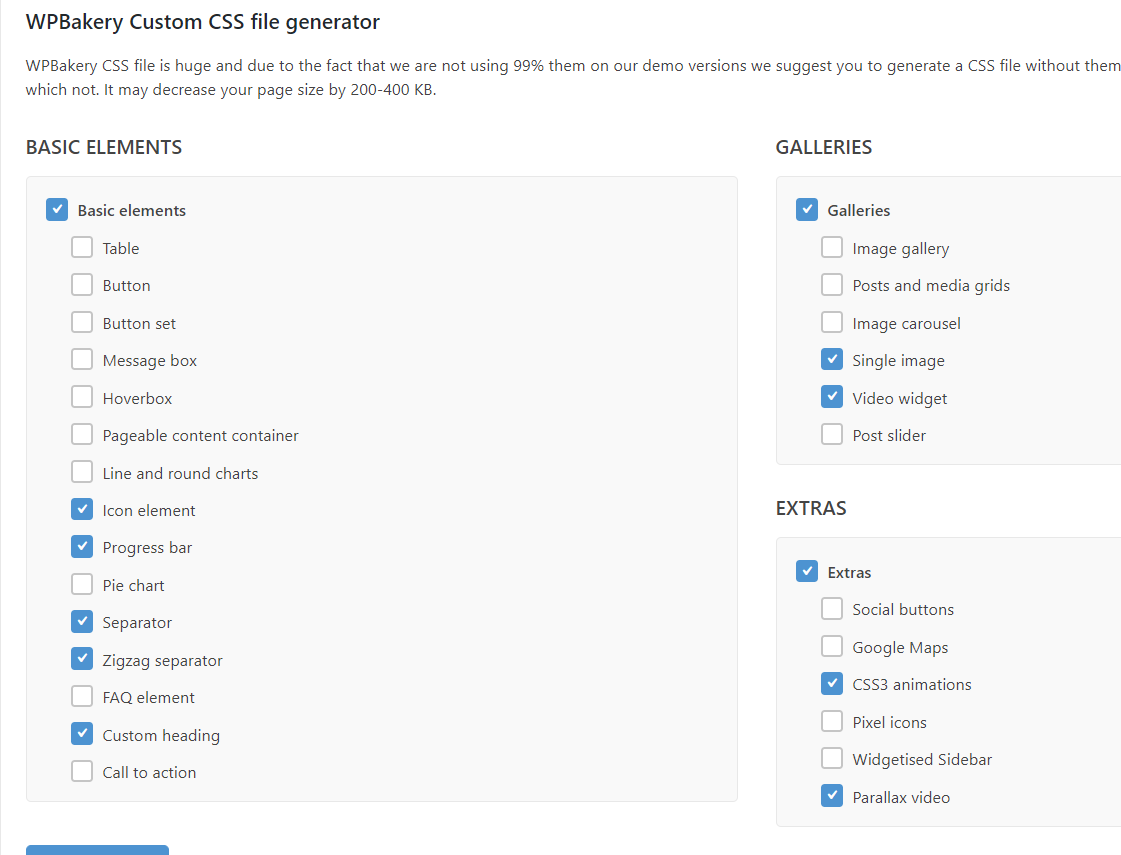
Task: Click the blue button below Basic elements
Action: pos(97,849)
